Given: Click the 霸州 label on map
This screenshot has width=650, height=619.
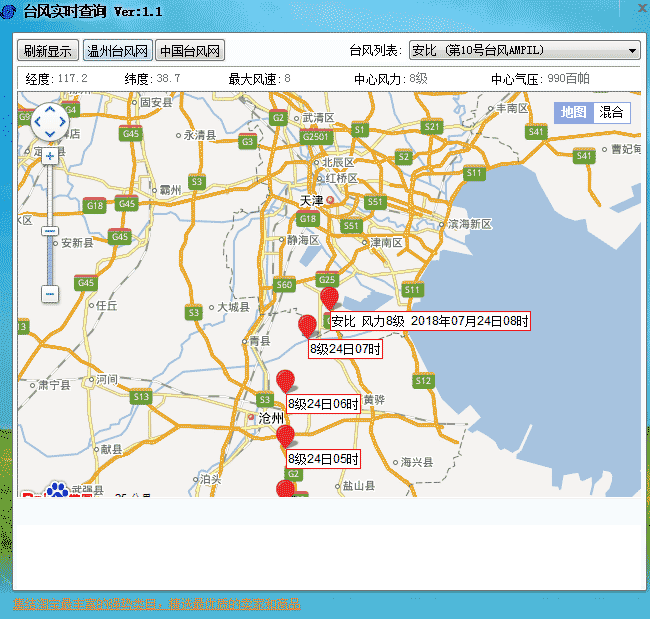Looking at the screenshot, I should [x=170, y=190].
